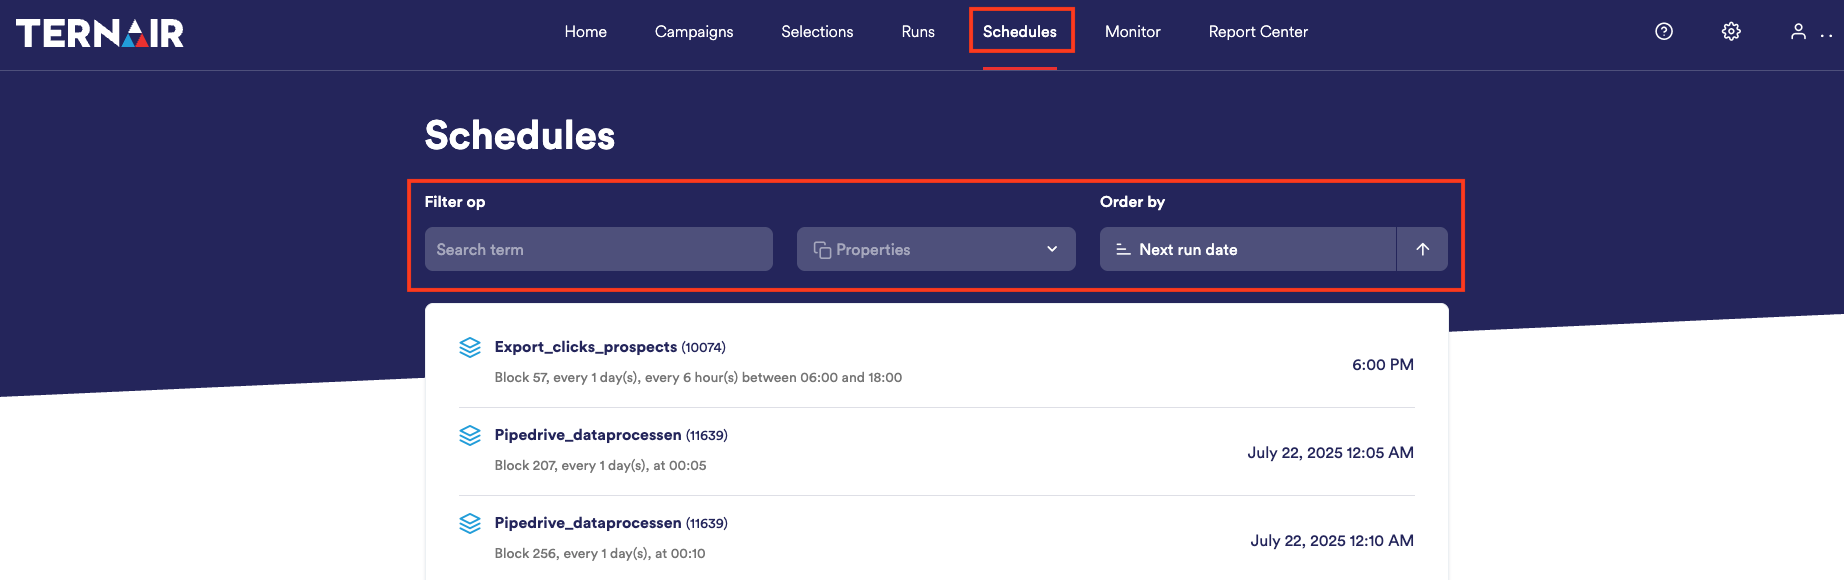Toggle sort direction arrow button
Viewport: 1844px width, 580px height.
click(x=1422, y=250)
